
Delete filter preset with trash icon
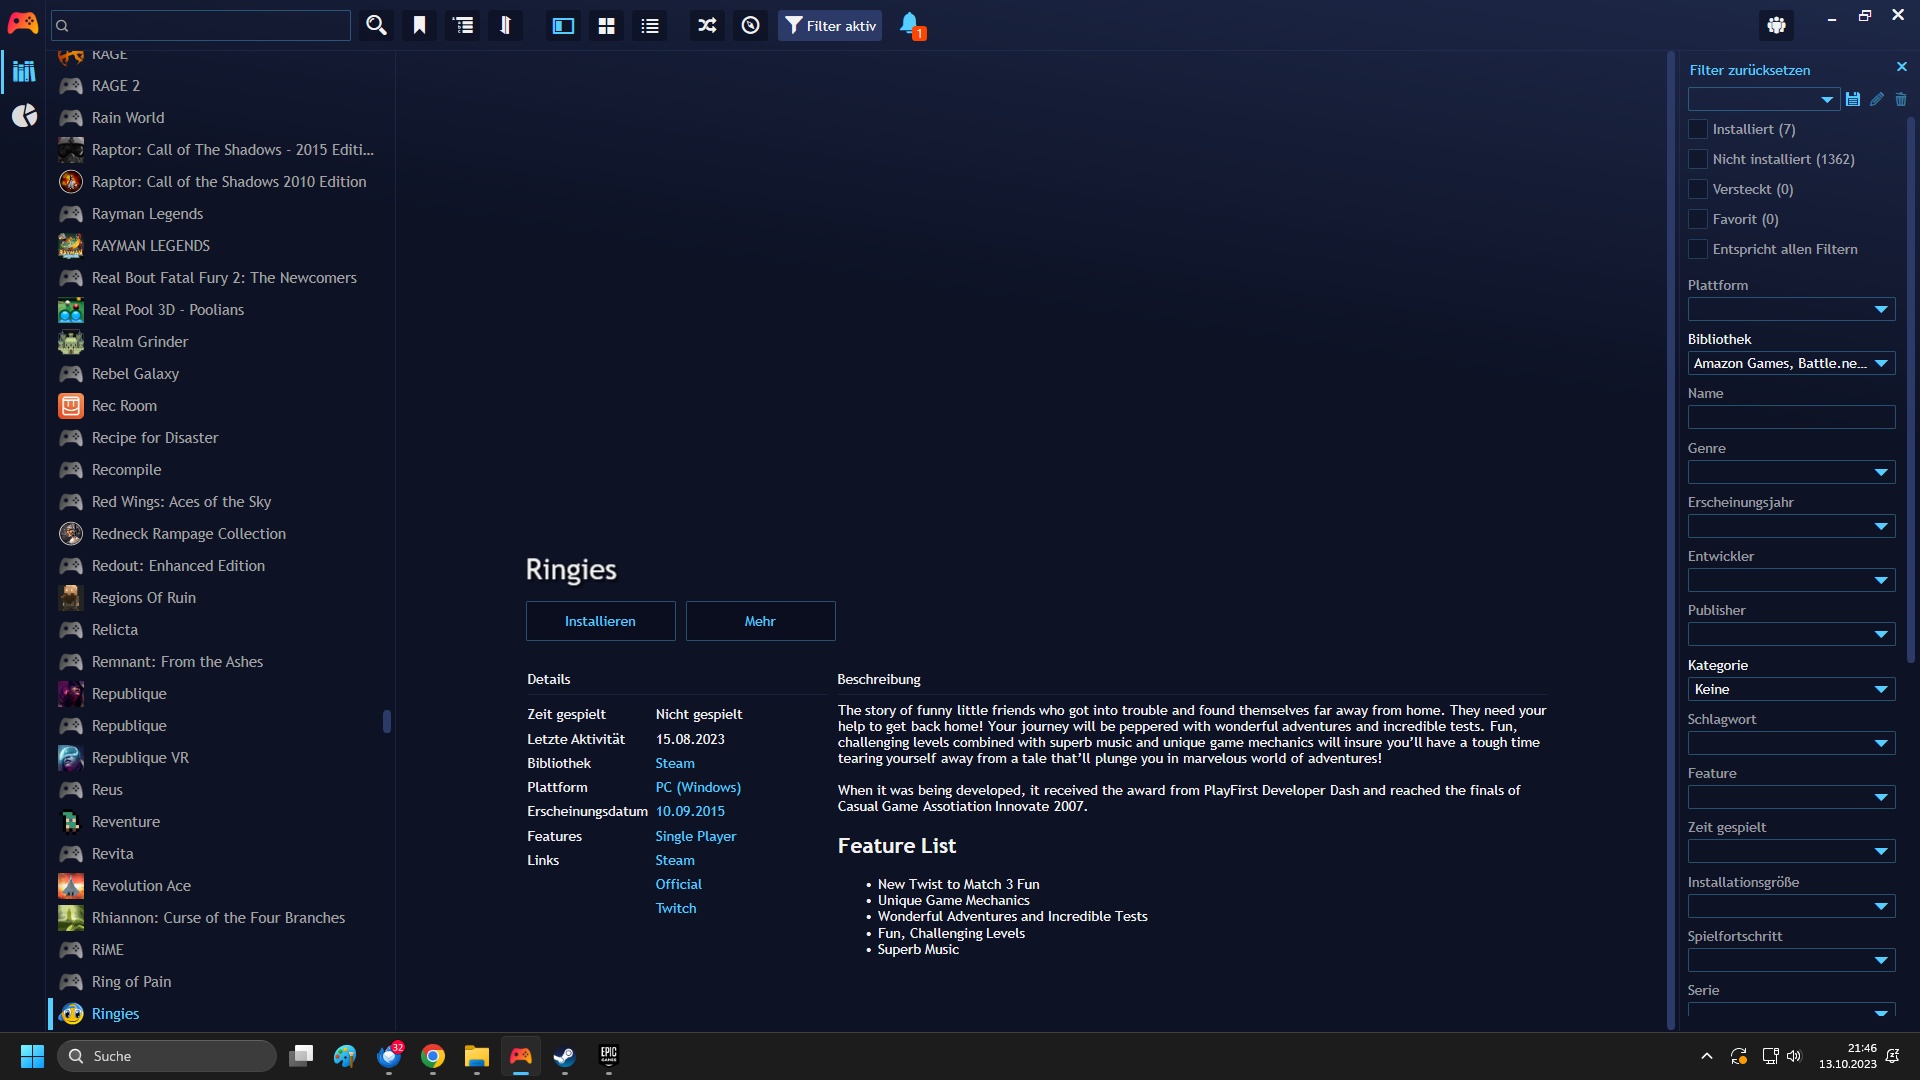(1901, 99)
